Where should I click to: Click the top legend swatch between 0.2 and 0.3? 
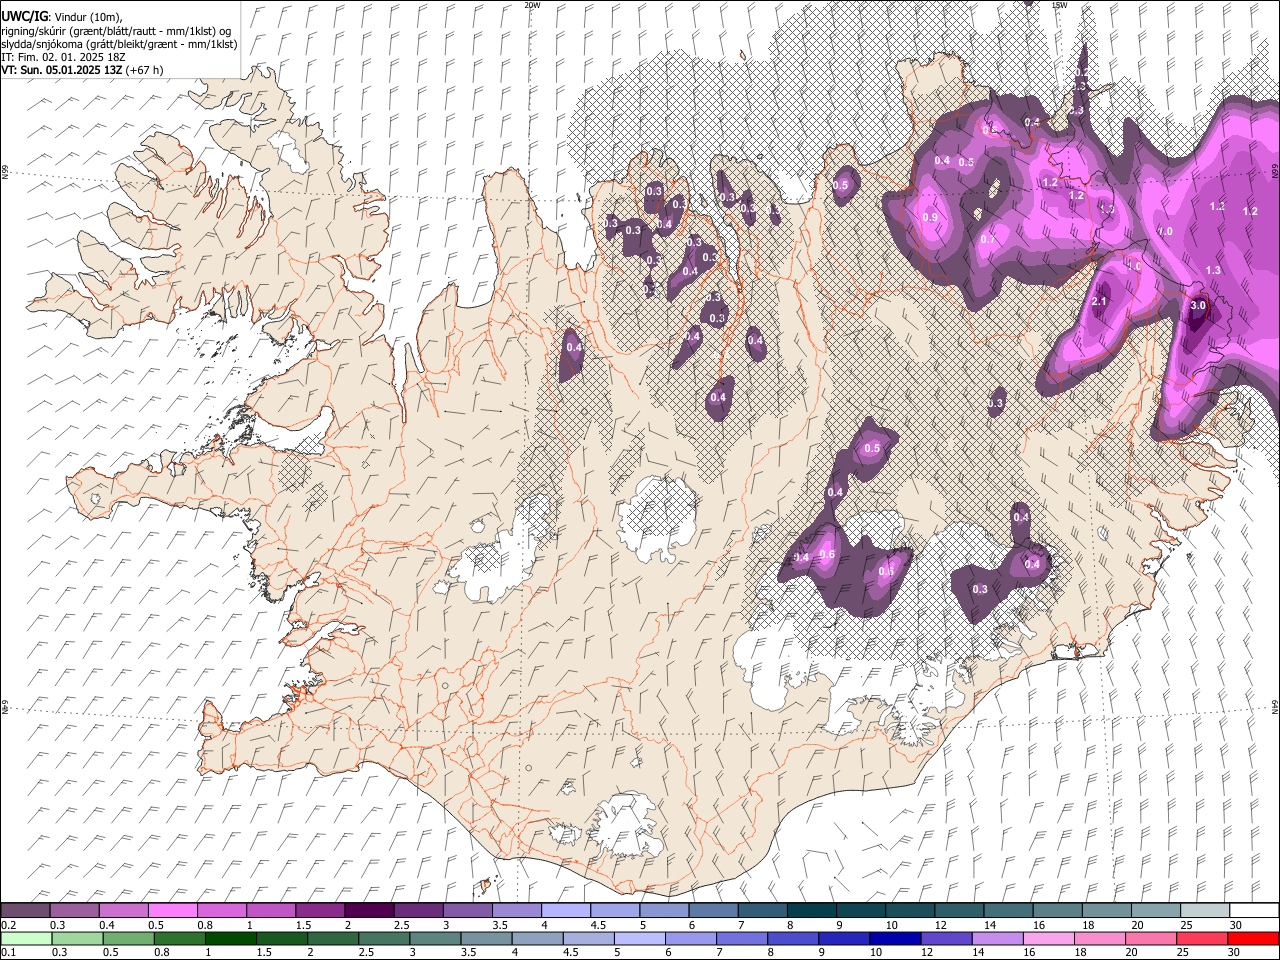(x=25, y=911)
